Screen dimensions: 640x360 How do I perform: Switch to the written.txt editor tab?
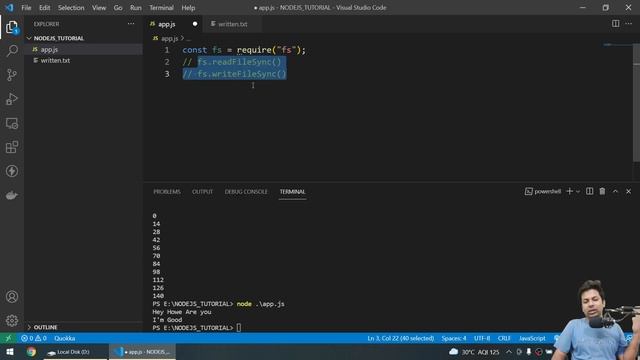coord(232,24)
